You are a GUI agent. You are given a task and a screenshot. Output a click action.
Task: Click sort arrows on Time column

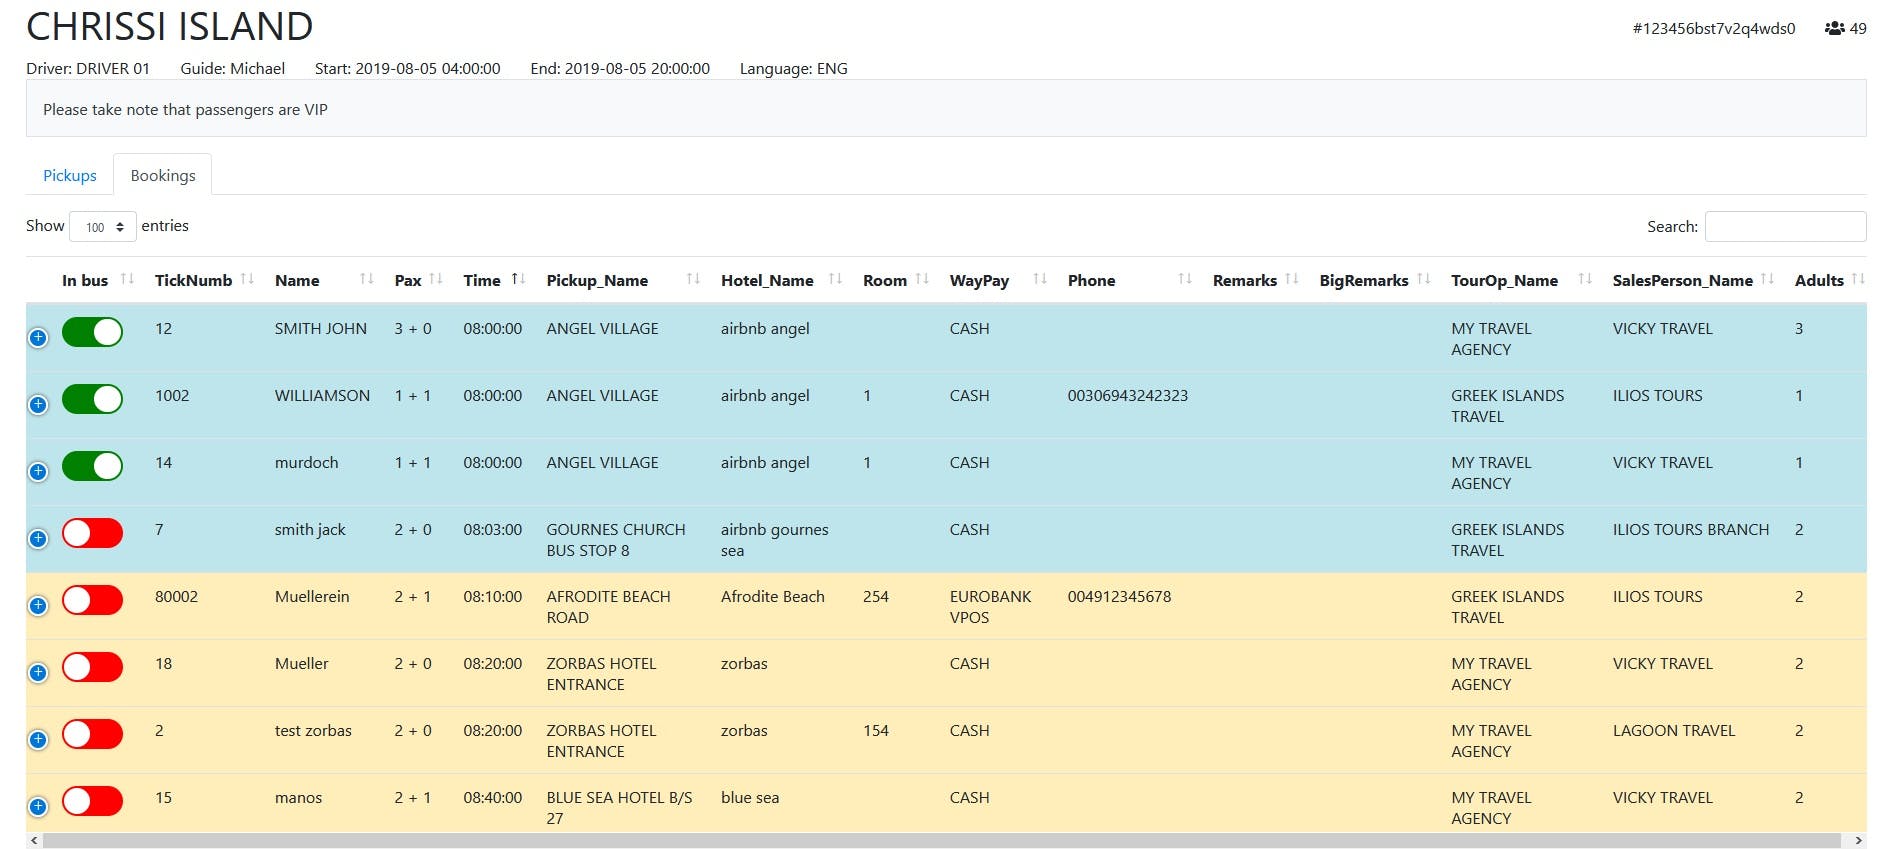click(x=518, y=280)
